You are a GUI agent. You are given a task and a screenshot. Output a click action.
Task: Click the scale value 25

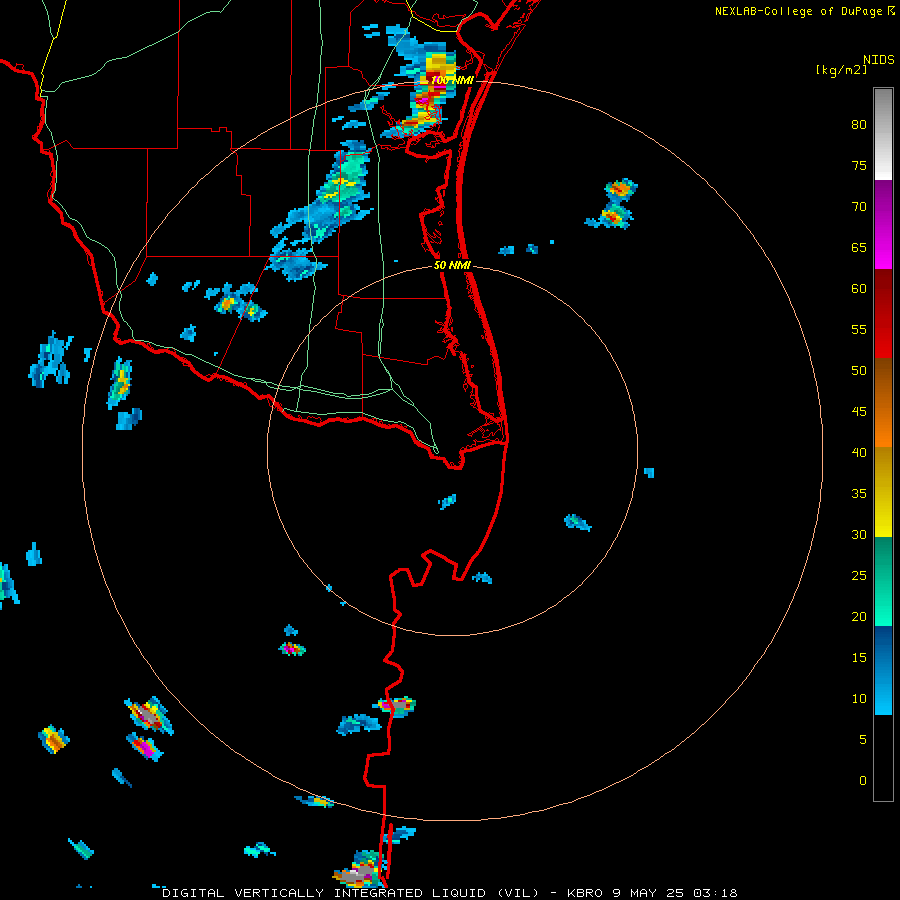pyautogui.click(x=859, y=576)
